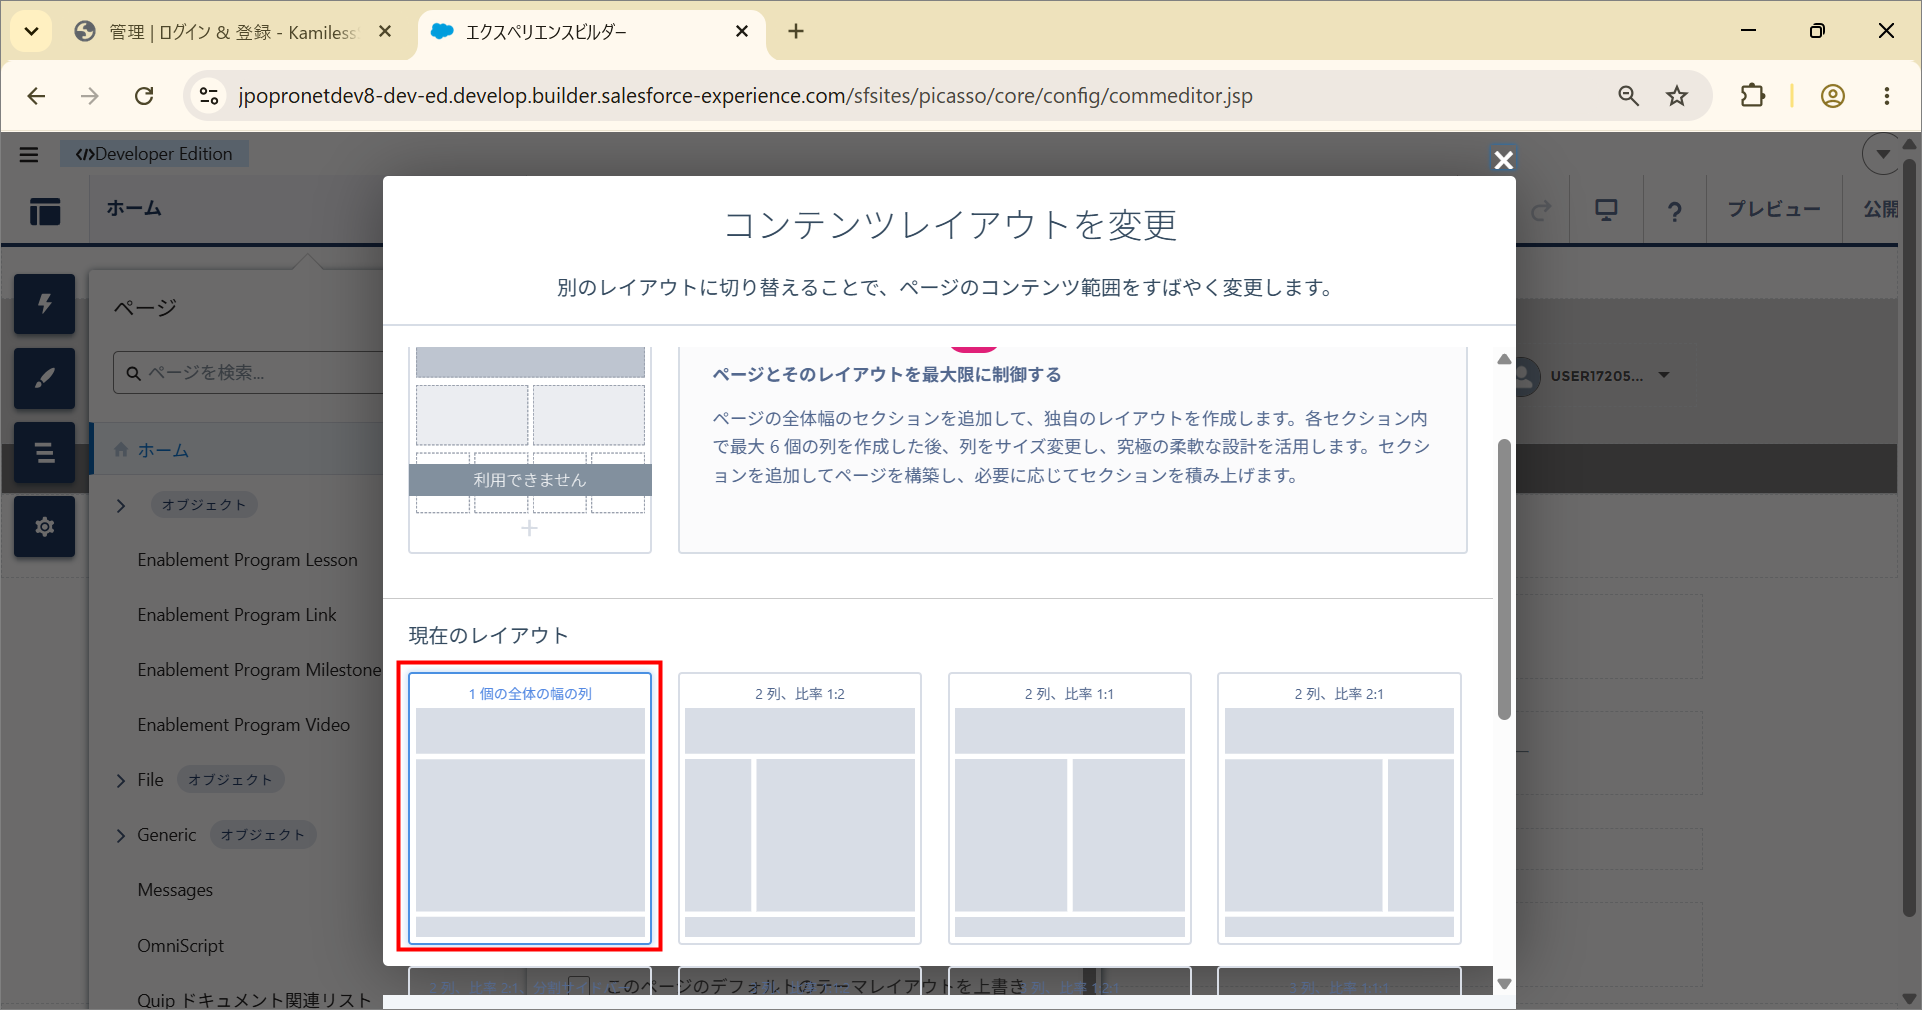This screenshot has width=1922, height=1010.
Task: Expand the オブジェクト tree item chevron
Action: (x=121, y=506)
